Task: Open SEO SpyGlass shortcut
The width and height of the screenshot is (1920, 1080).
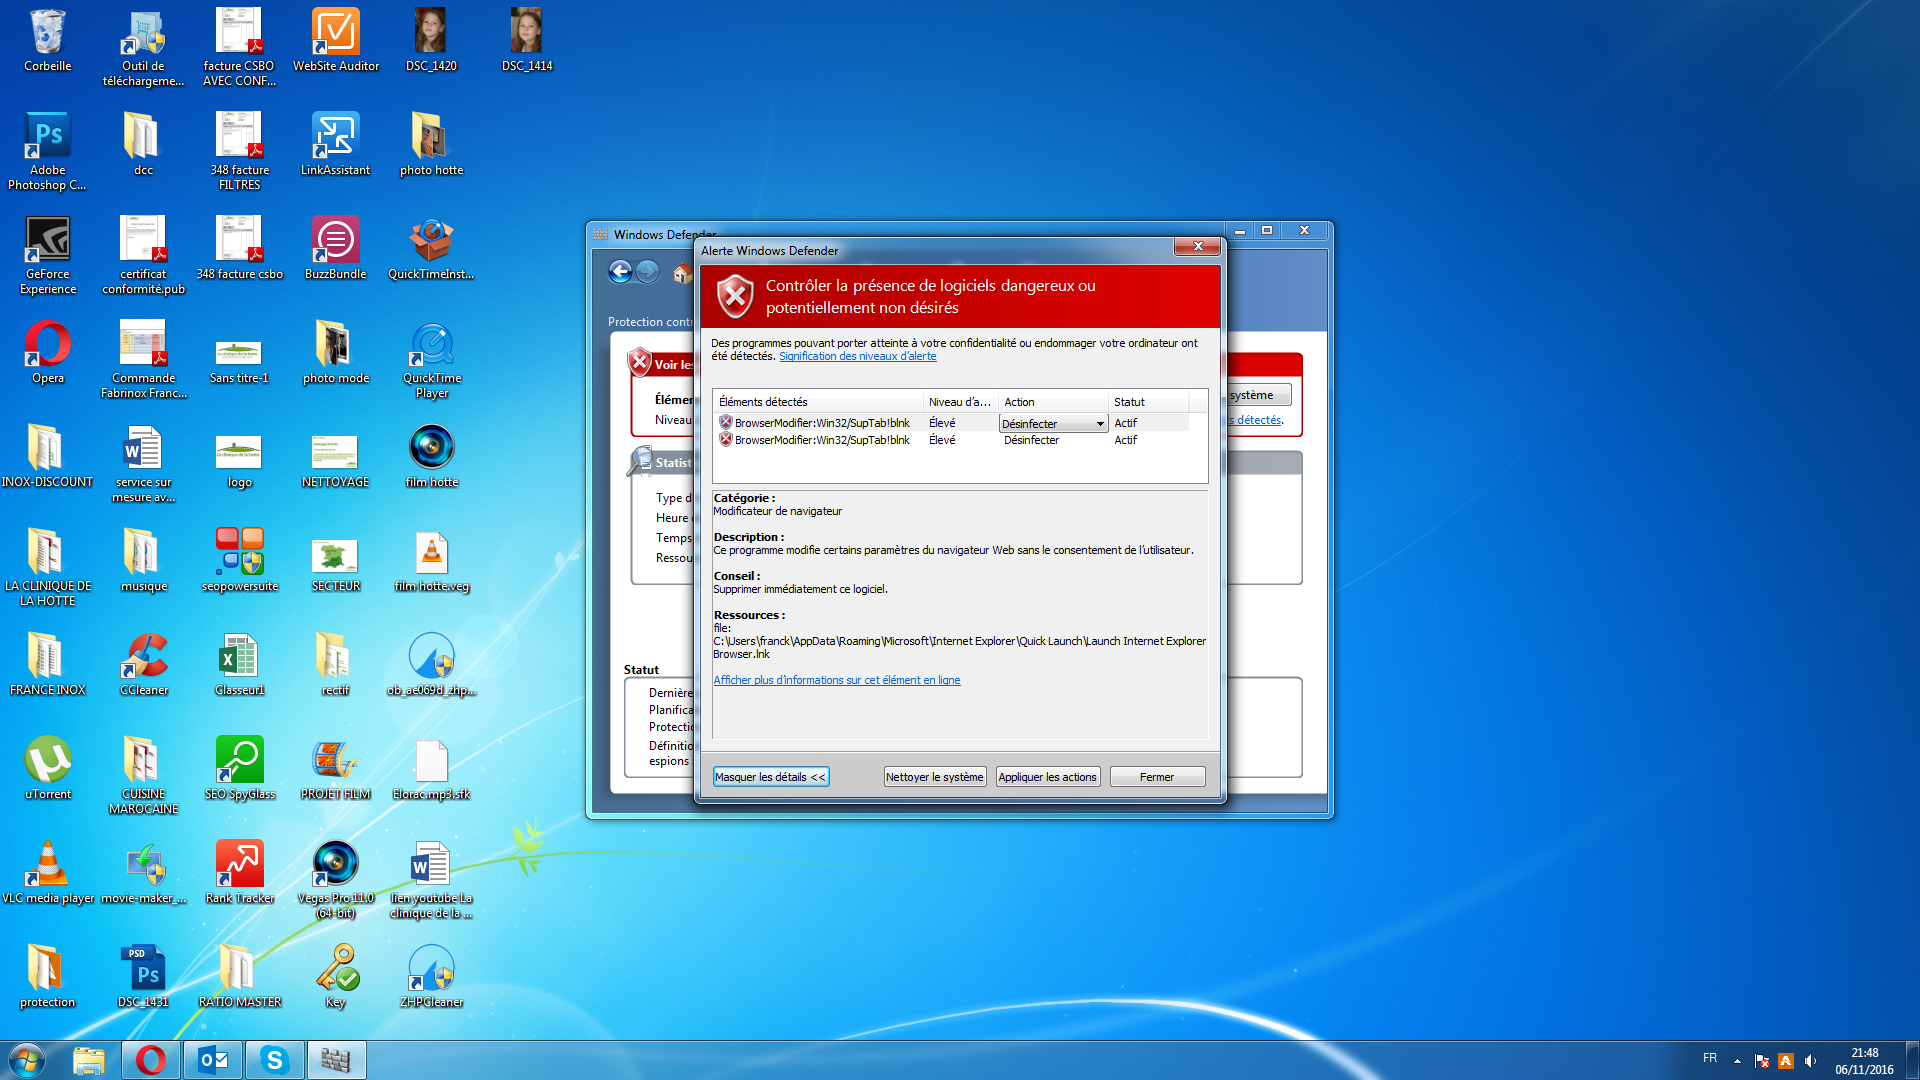Action: coord(239,768)
